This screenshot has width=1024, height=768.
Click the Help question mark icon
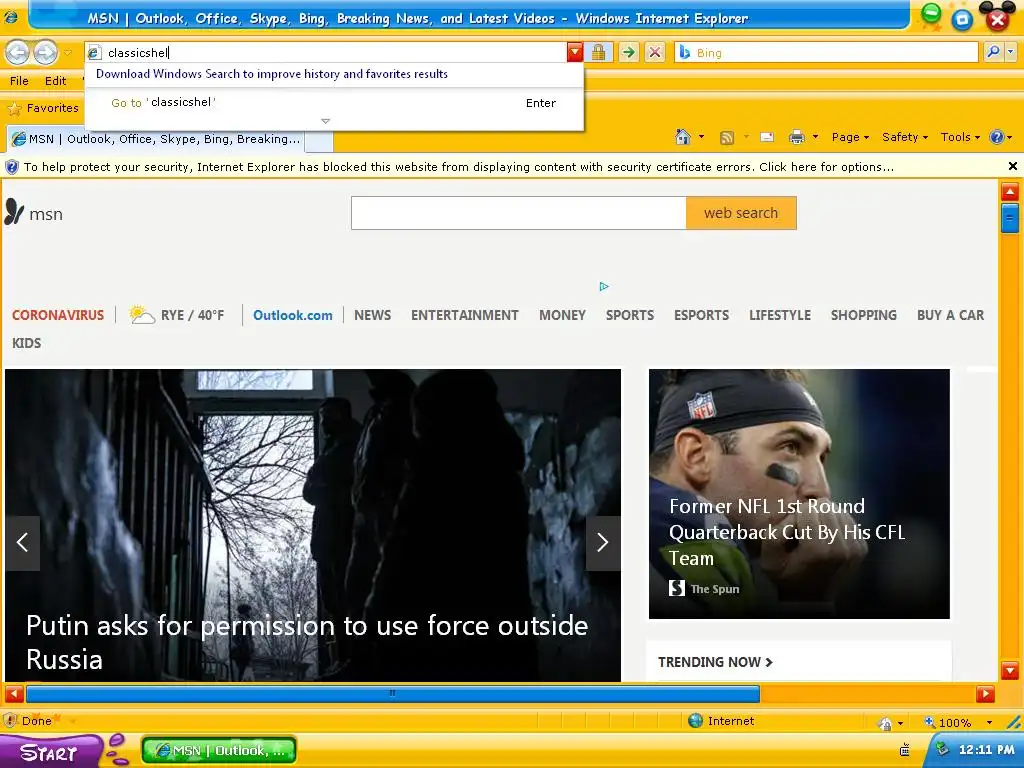tap(997, 137)
